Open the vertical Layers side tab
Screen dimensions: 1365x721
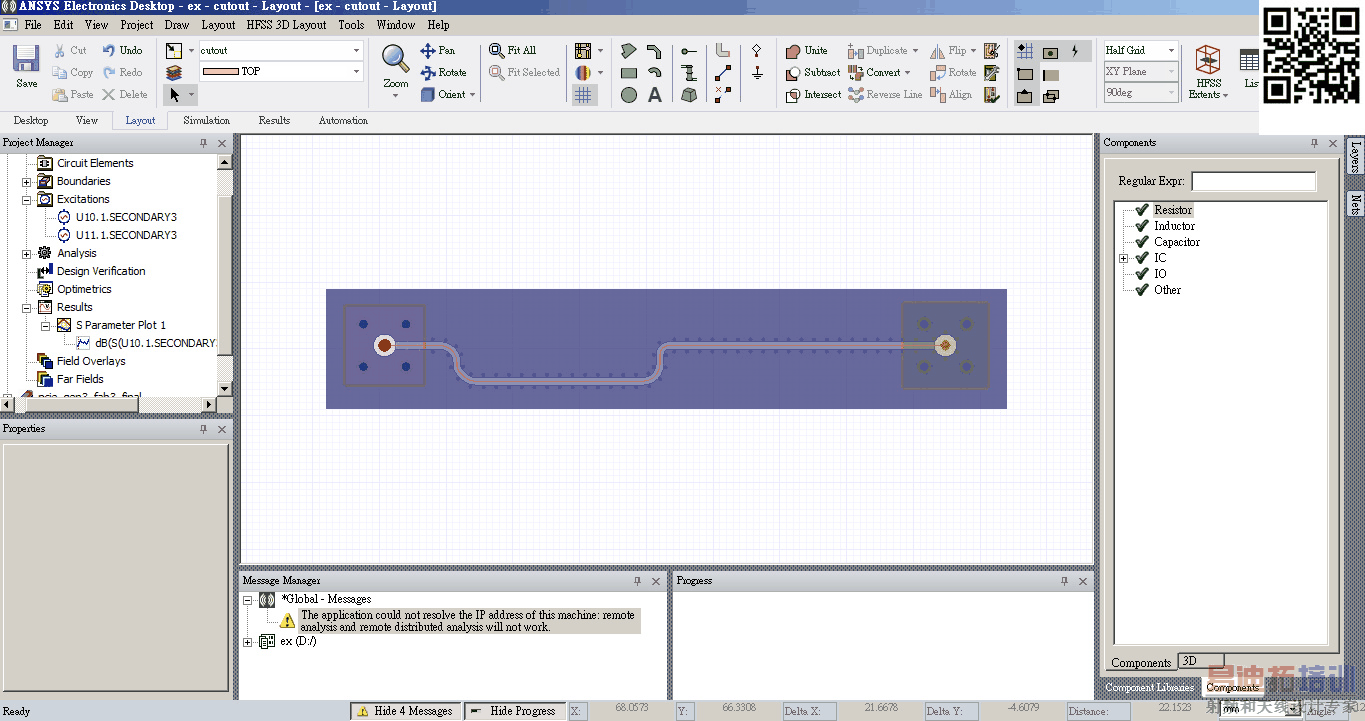tap(1355, 158)
